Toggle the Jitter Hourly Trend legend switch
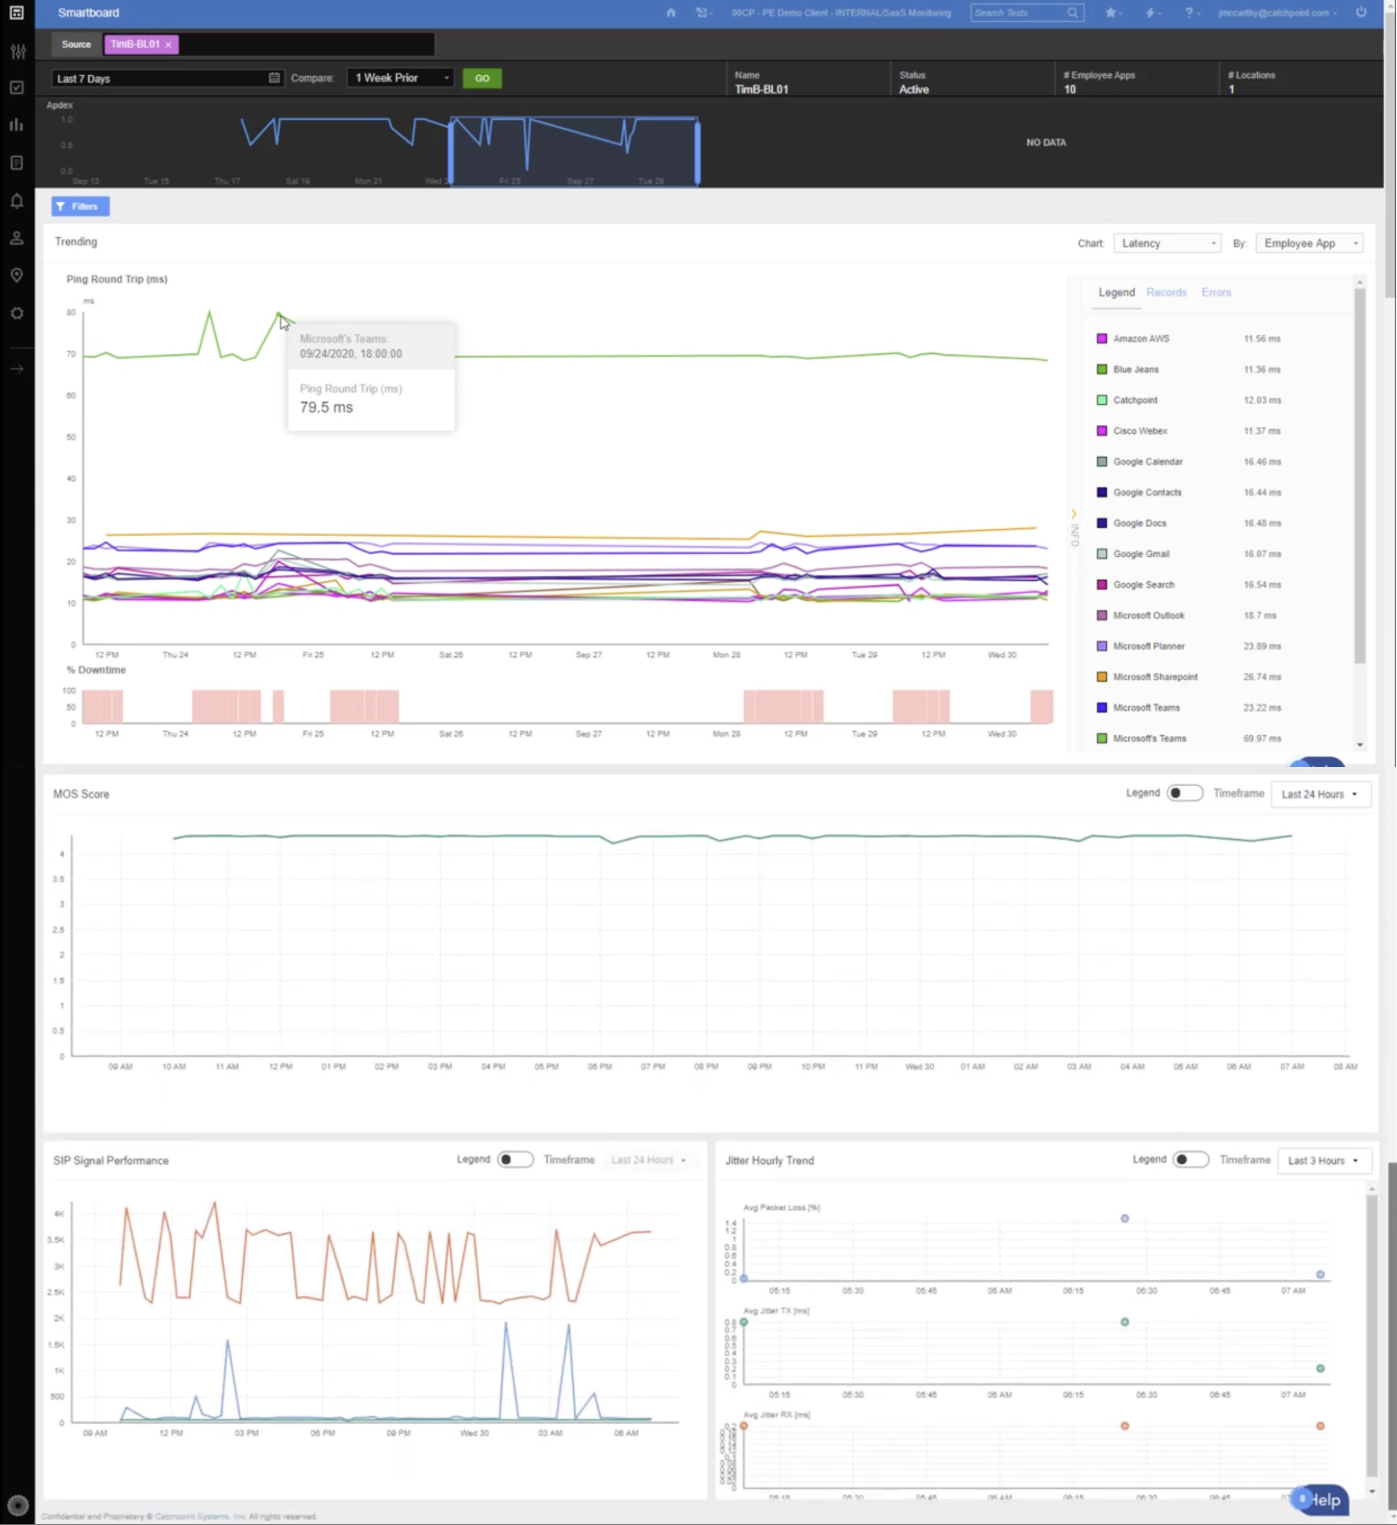 (x=1190, y=1159)
